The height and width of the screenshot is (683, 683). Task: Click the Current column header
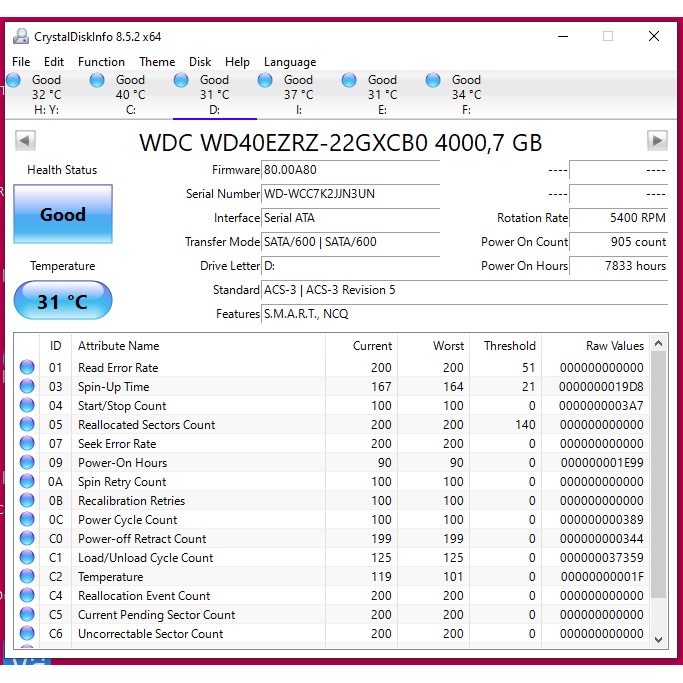[361, 346]
